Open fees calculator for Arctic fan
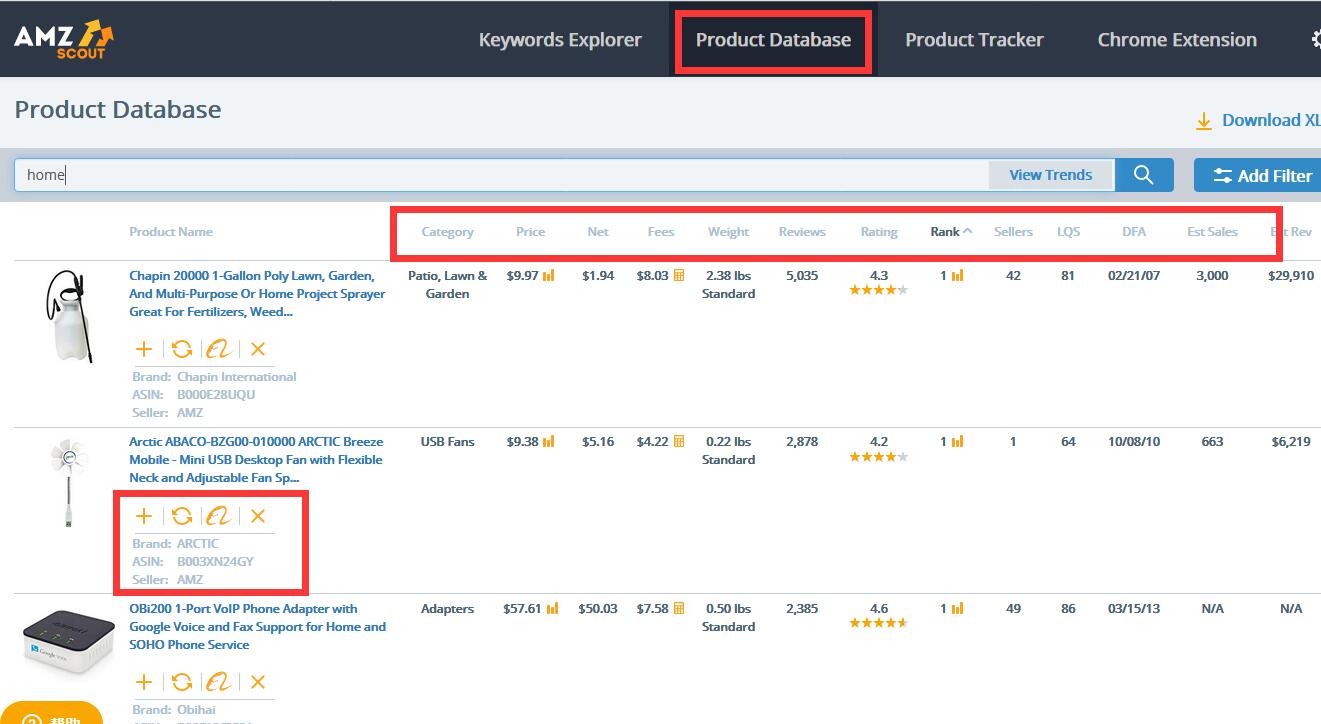This screenshot has width=1321, height=724. click(x=679, y=442)
